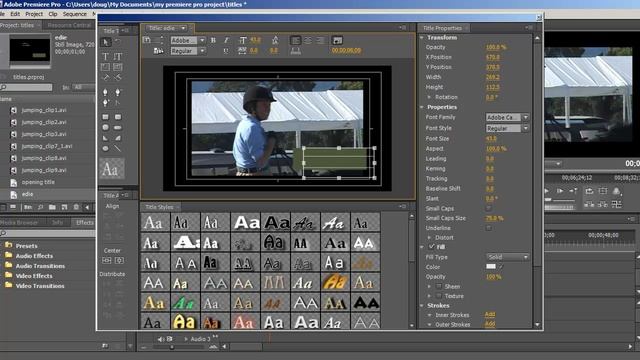Screen dimensions: 640x360
Task: Select the horizontal Type tool
Action: click(x=105, y=56)
